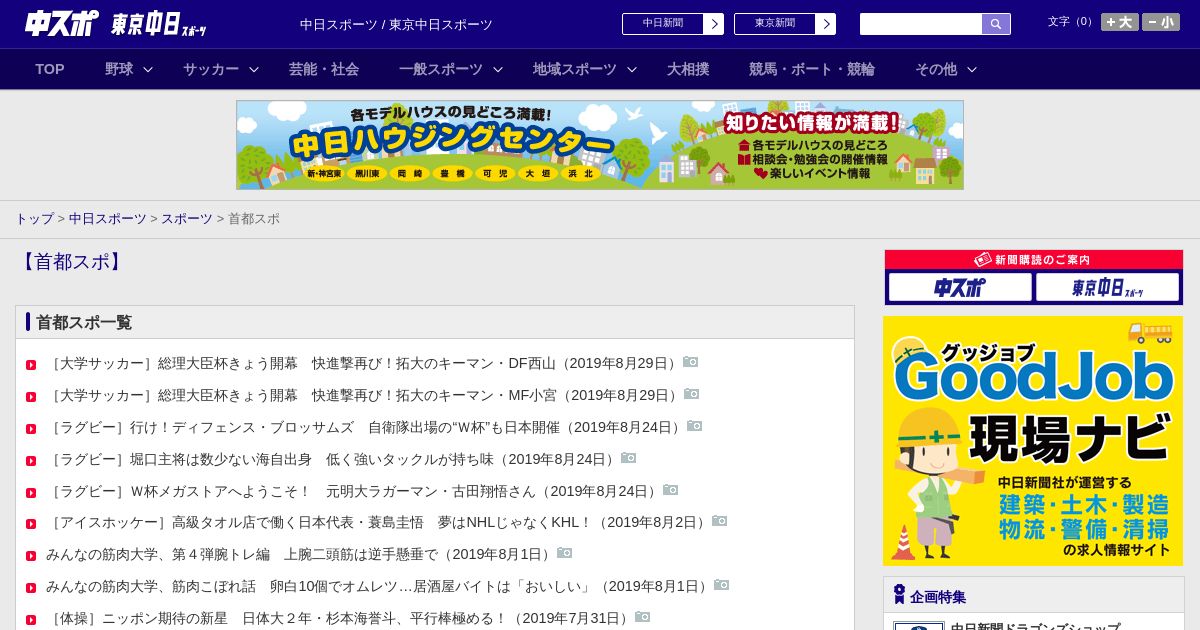This screenshot has width=1200, height=630.
Task: Click the search magnifier button
Action: [x=996, y=24]
